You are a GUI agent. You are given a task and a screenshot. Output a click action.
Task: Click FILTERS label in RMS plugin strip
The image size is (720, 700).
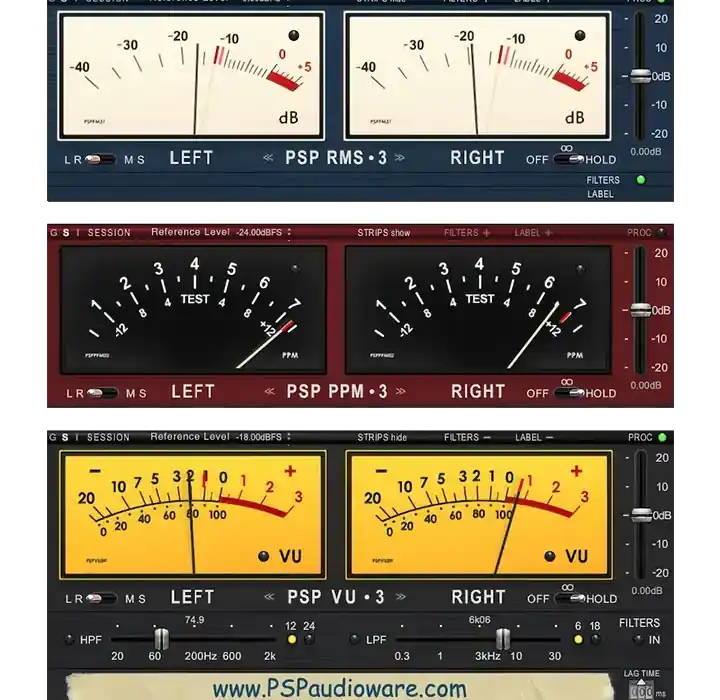tap(603, 180)
